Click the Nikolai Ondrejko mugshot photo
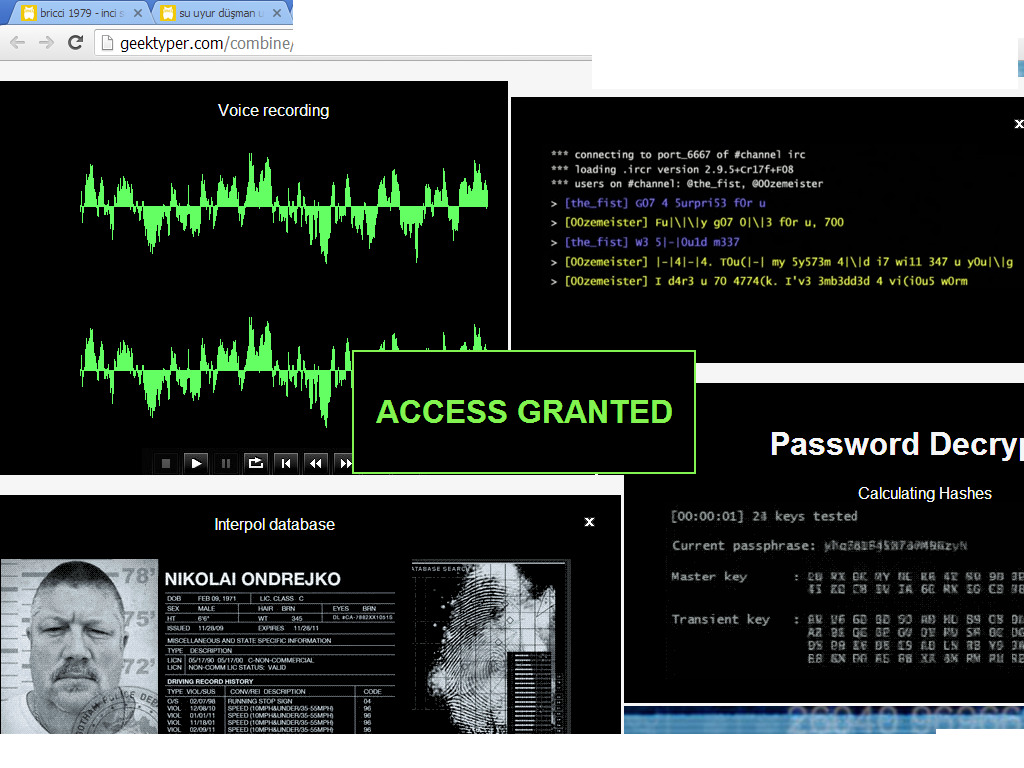The width and height of the screenshot is (1024, 768). [79, 646]
